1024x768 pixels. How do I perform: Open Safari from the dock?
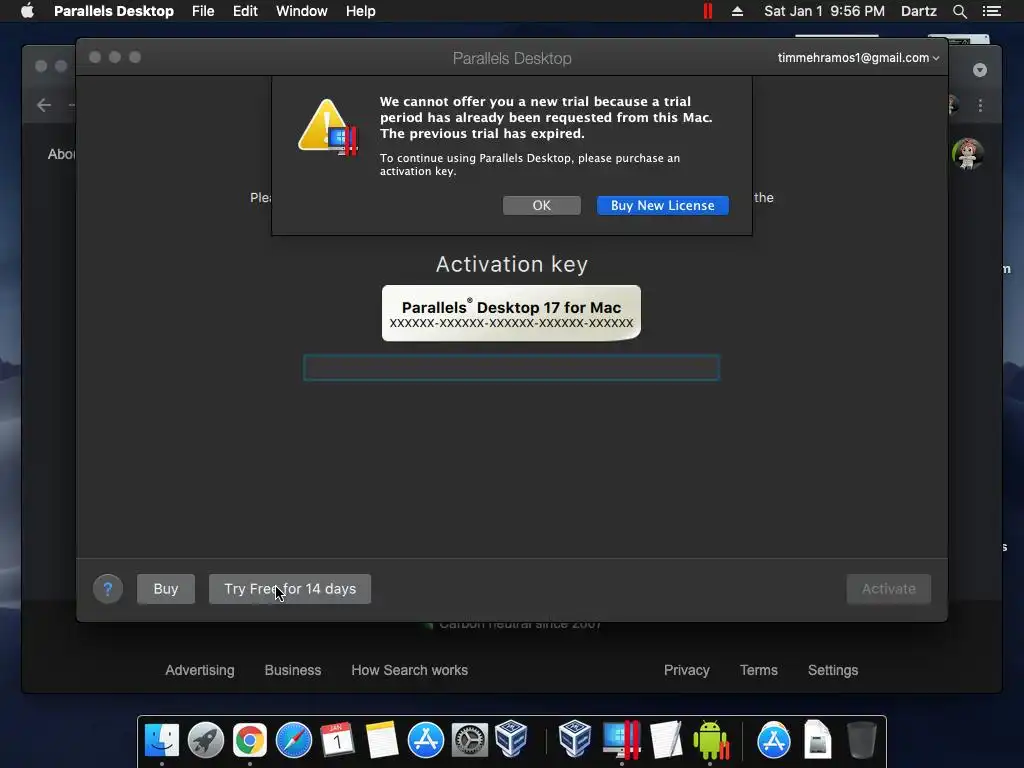pos(294,740)
